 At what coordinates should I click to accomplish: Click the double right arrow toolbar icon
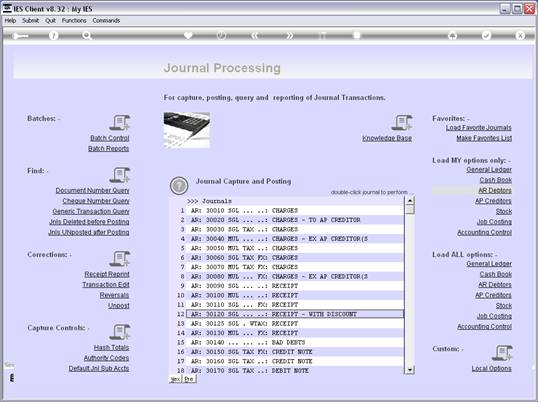pyautogui.click(x=290, y=36)
